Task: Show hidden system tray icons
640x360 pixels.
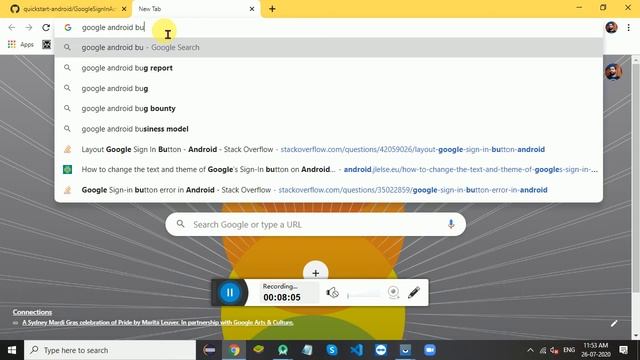Action: tap(530, 350)
